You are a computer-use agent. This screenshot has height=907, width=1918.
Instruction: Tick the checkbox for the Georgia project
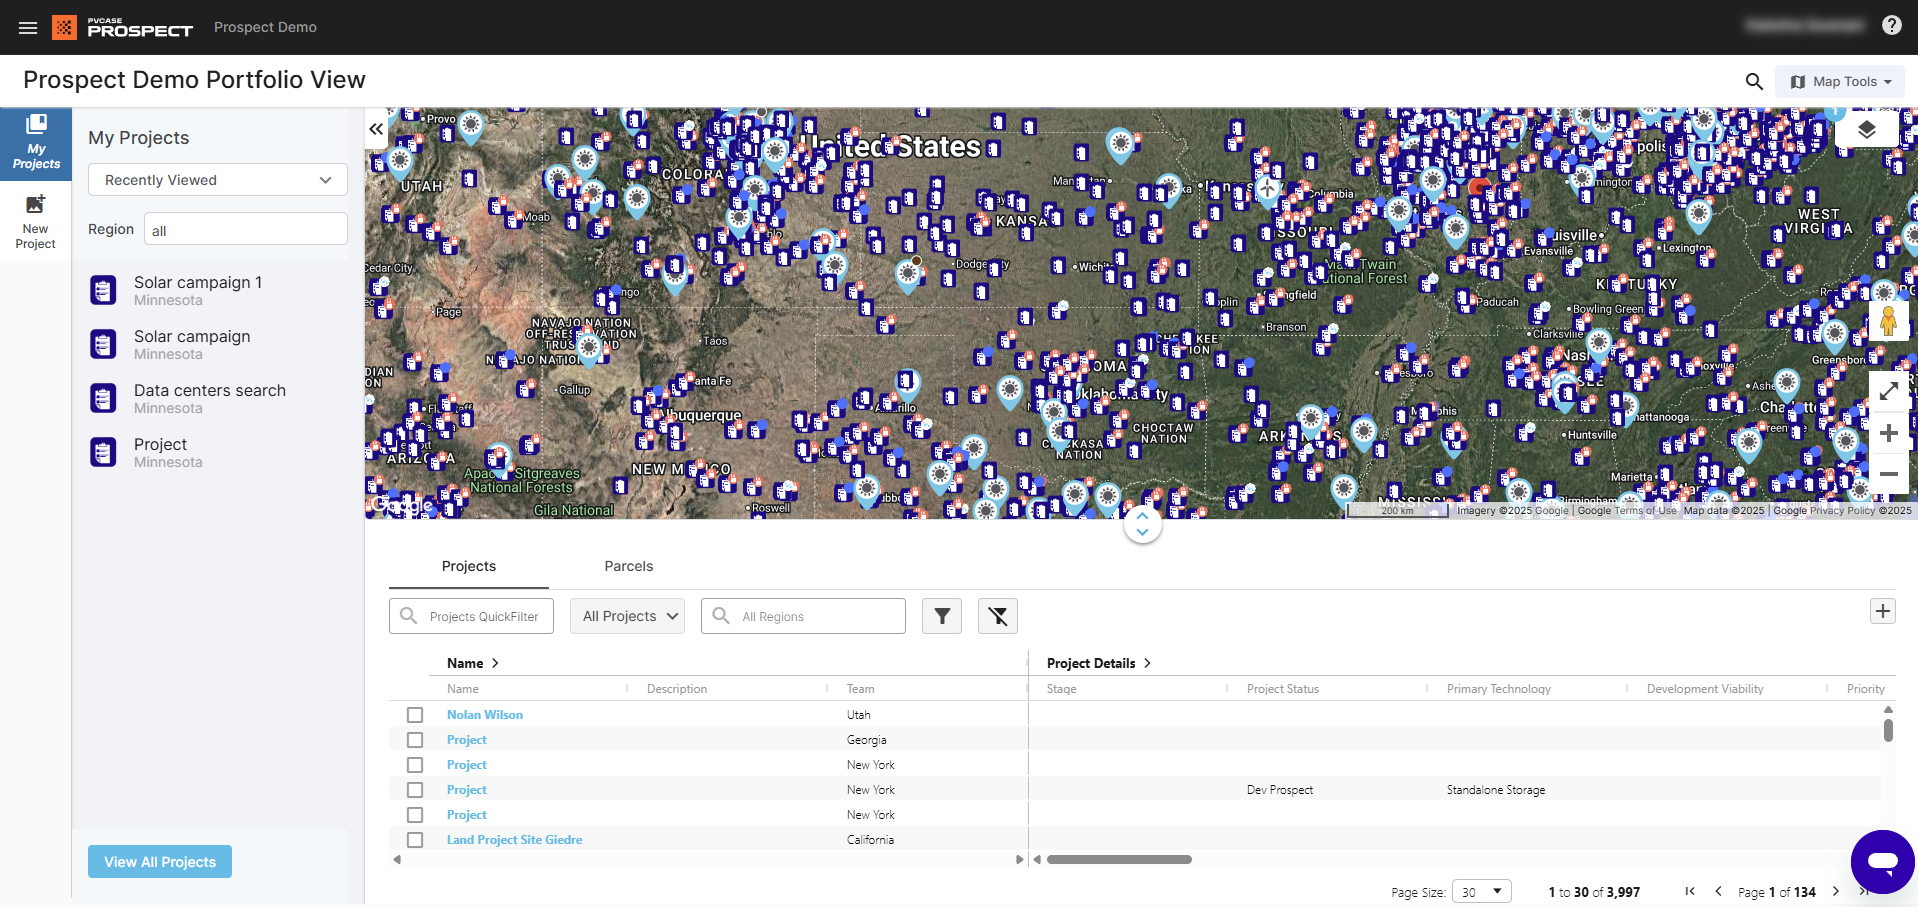pyautogui.click(x=415, y=740)
